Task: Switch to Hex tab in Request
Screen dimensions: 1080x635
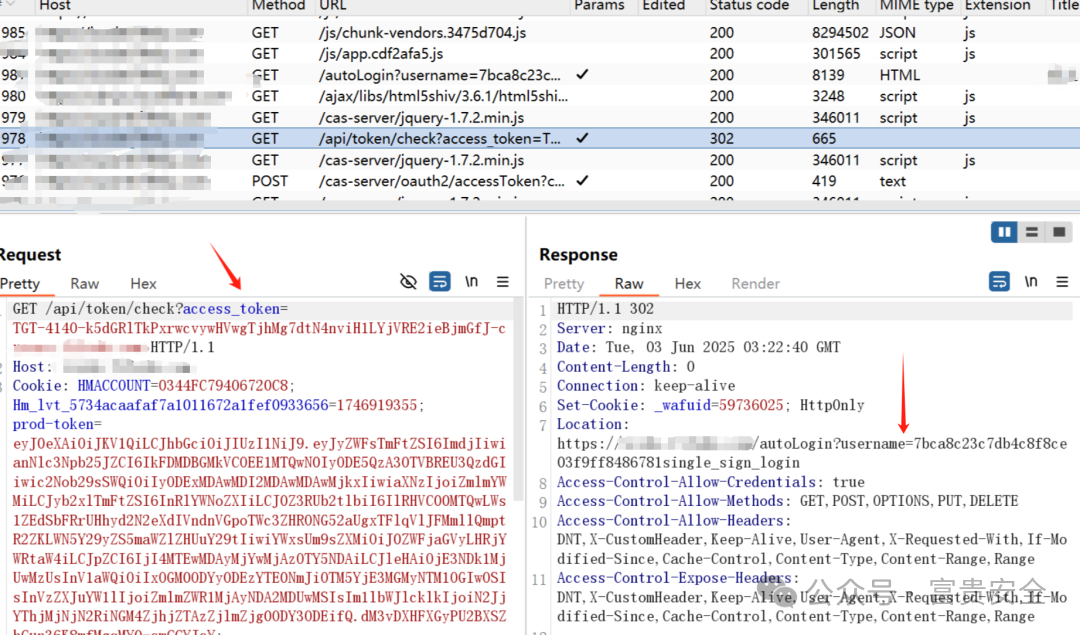Action: click(143, 284)
